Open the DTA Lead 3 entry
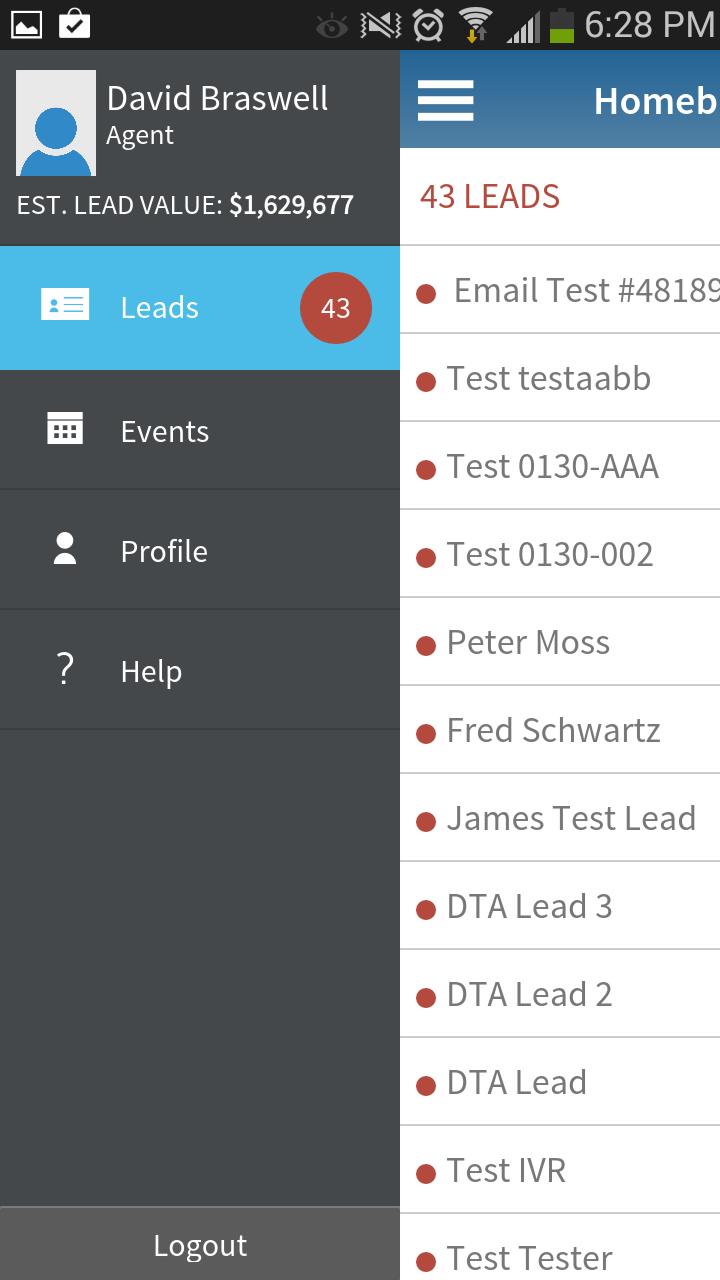 (529, 906)
